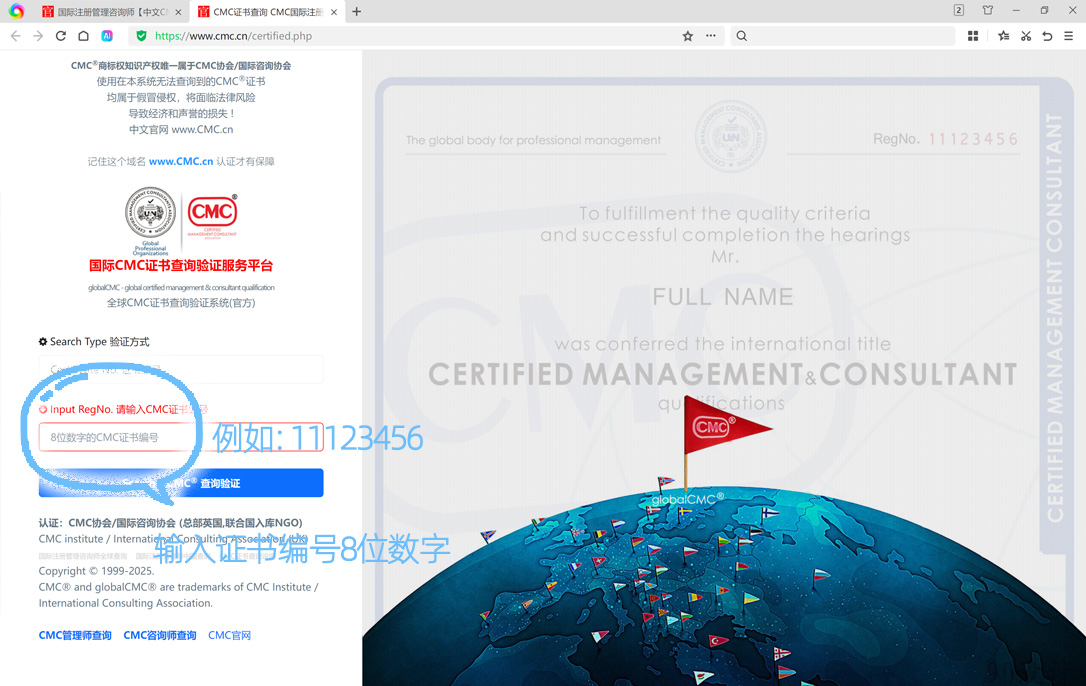The width and height of the screenshot is (1086, 686).
Task: Open the four-square extensions grid icon
Action: pos(972,36)
